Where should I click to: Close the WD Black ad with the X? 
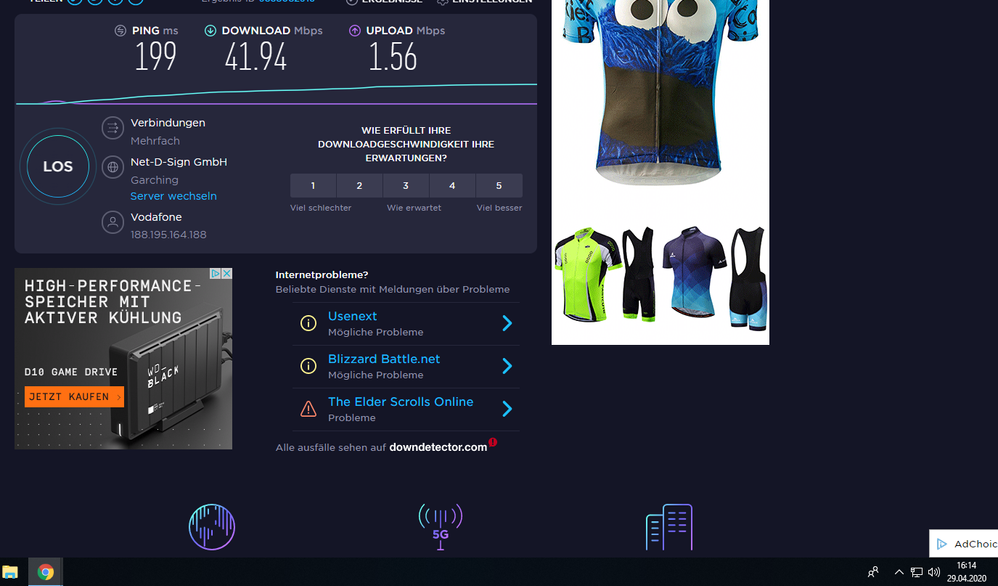pyautogui.click(x=226, y=274)
